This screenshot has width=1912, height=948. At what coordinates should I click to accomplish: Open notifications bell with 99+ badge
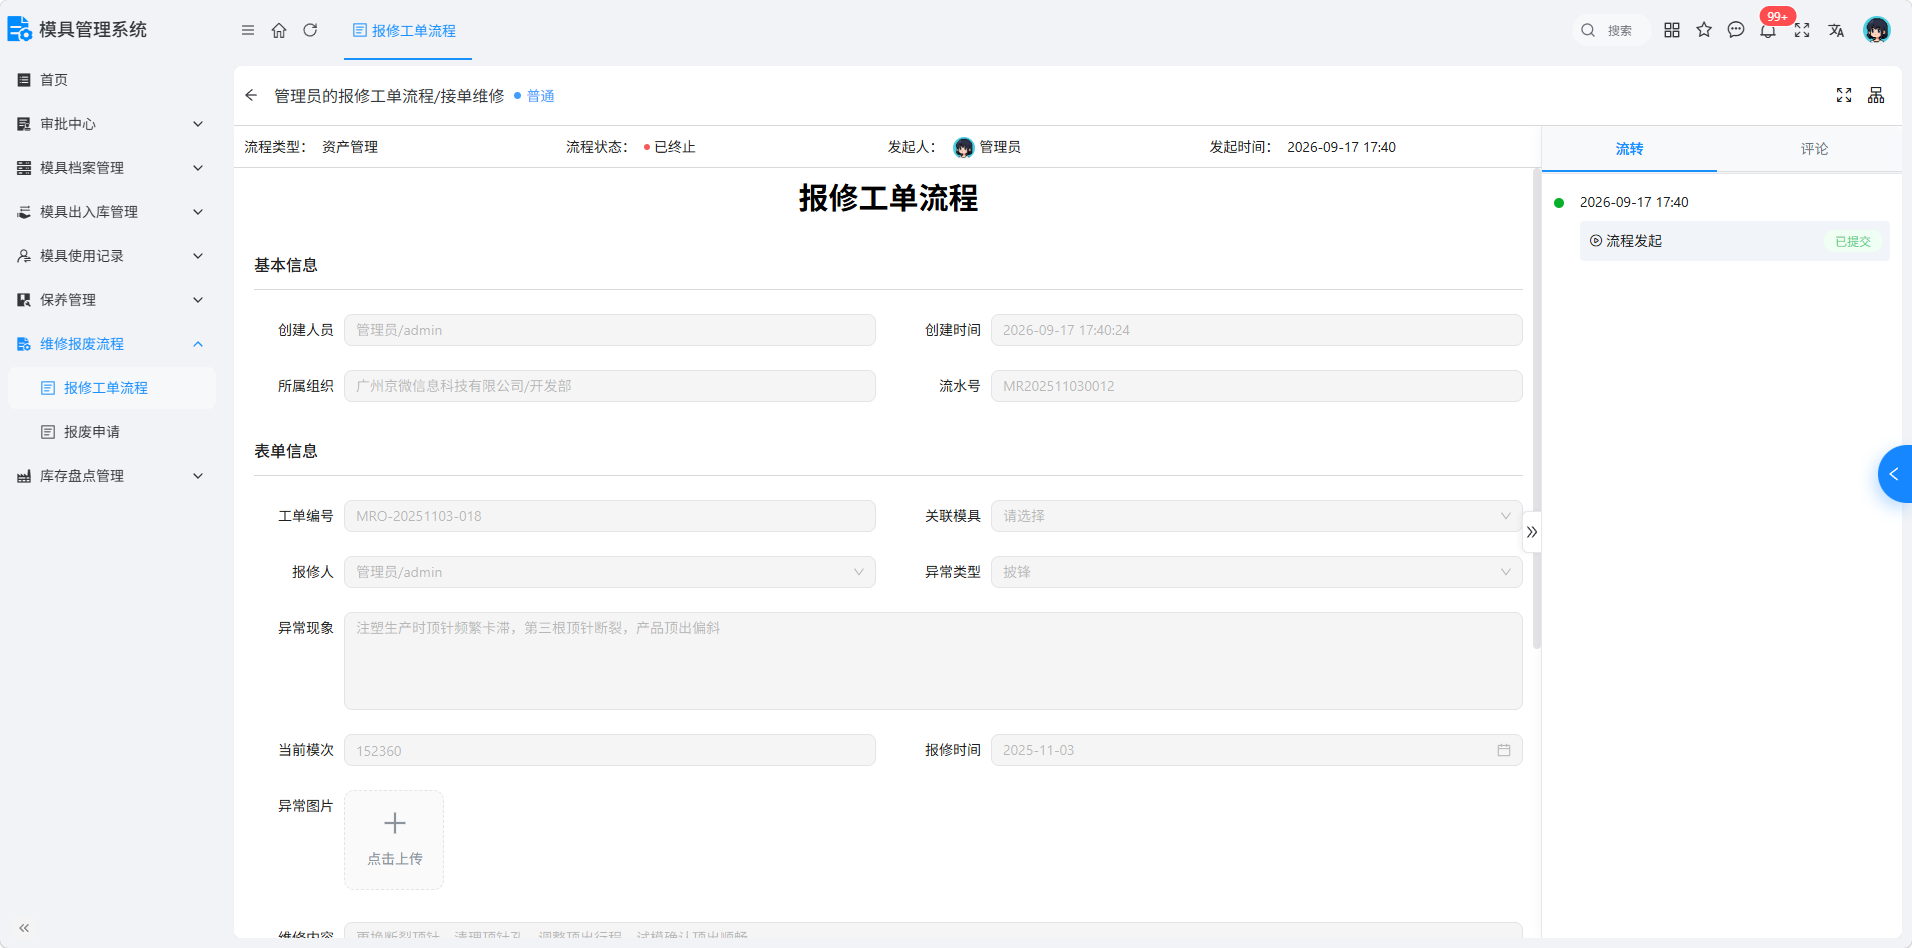pos(1769,29)
